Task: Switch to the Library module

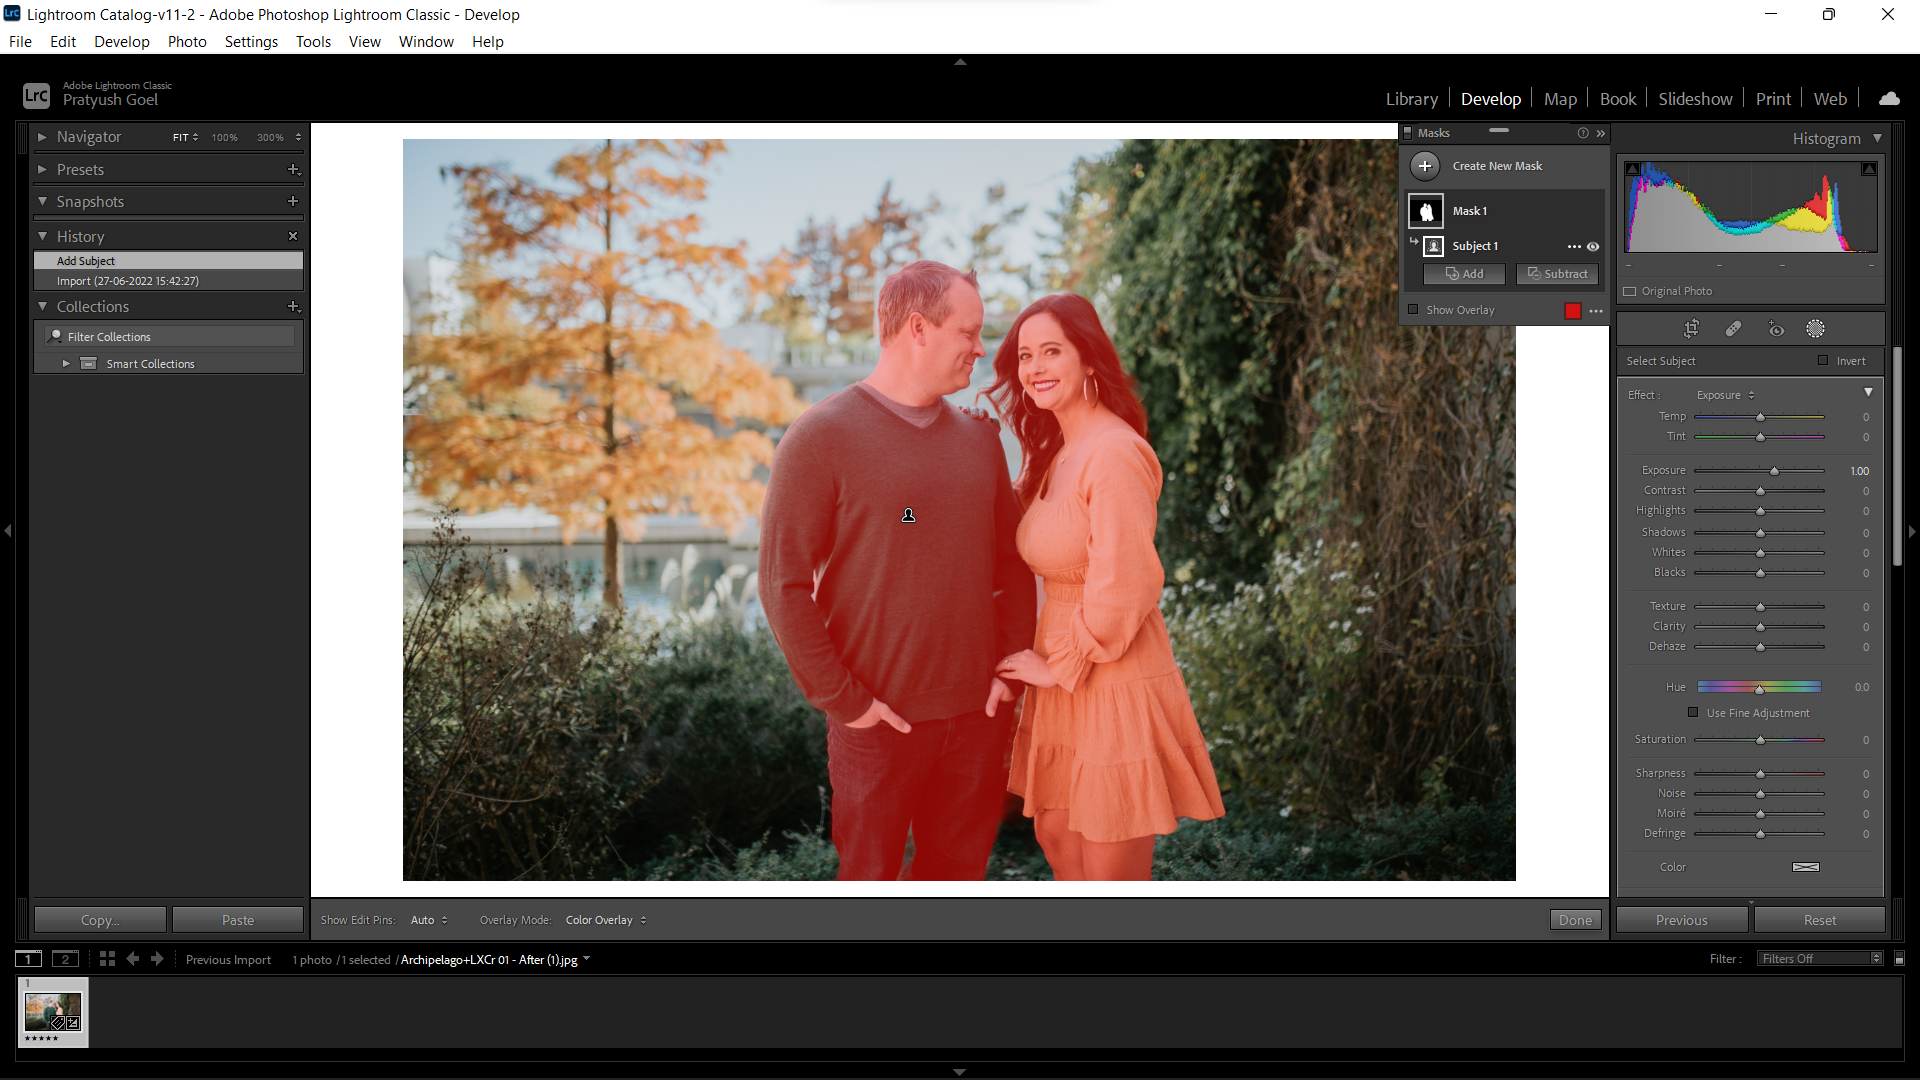Action: click(1411, 98)
